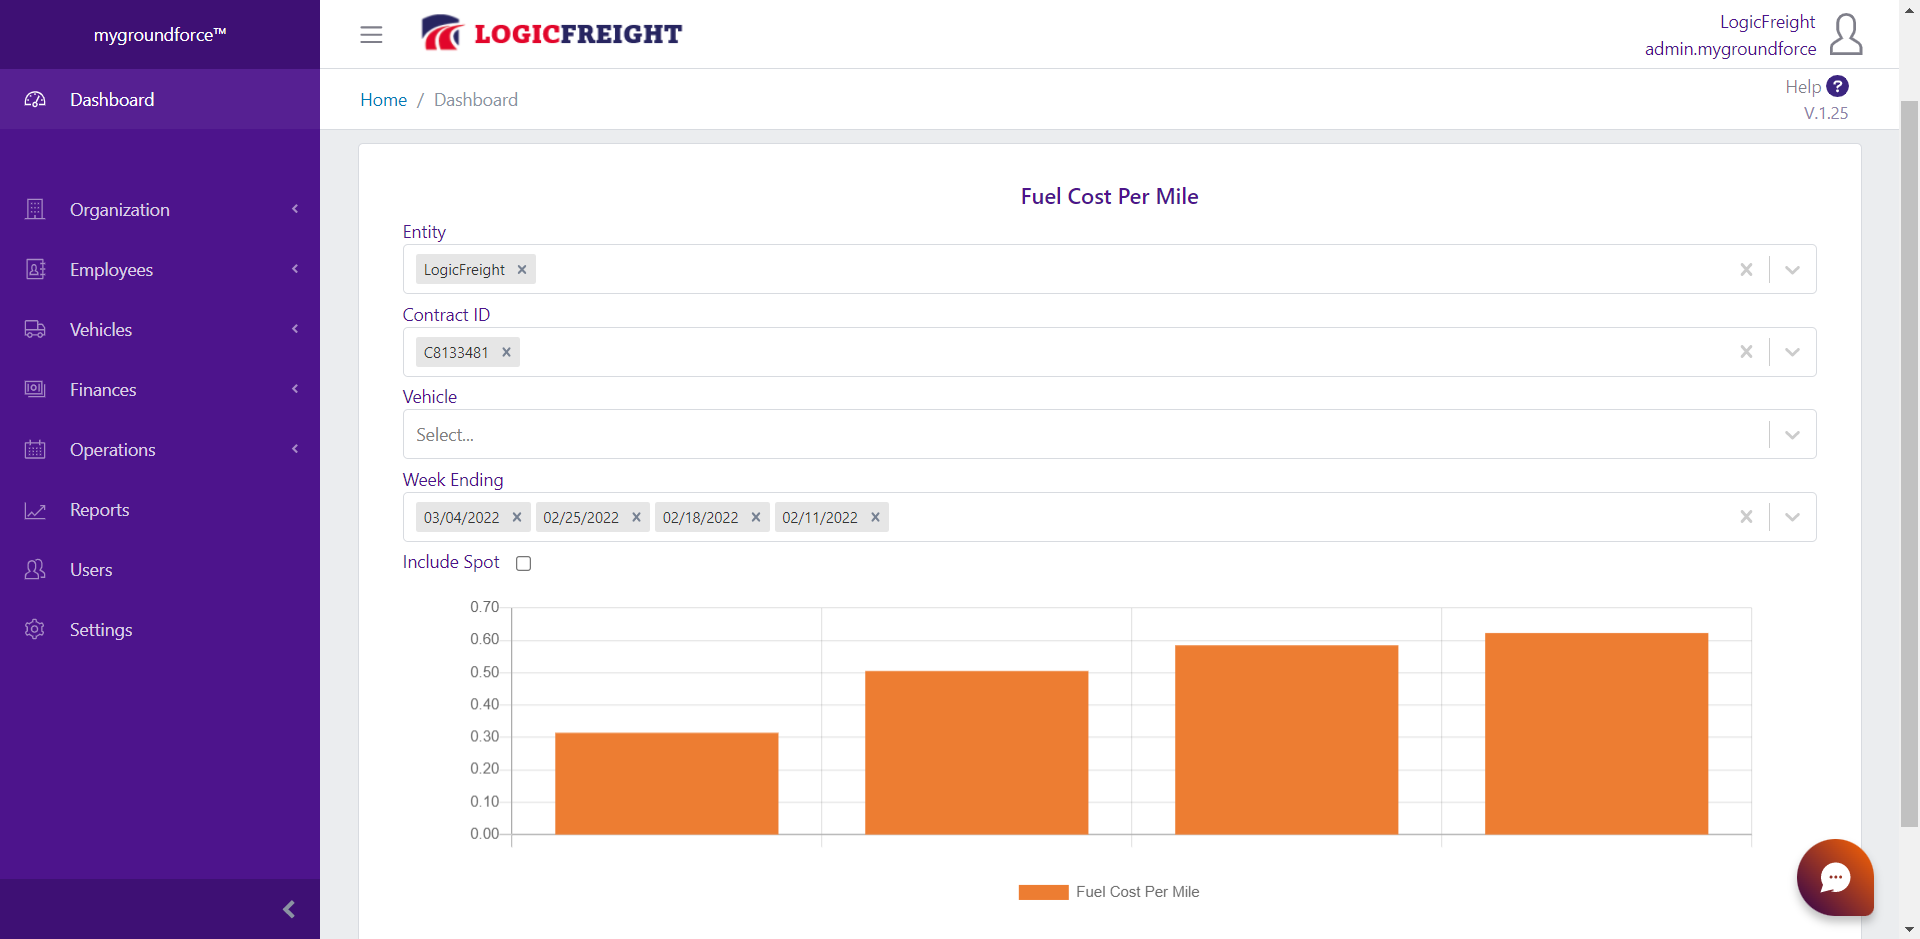This screenshot has height=939, width=1920.
Task: Expand the Organization menu chevron
Action: (295, 209)
